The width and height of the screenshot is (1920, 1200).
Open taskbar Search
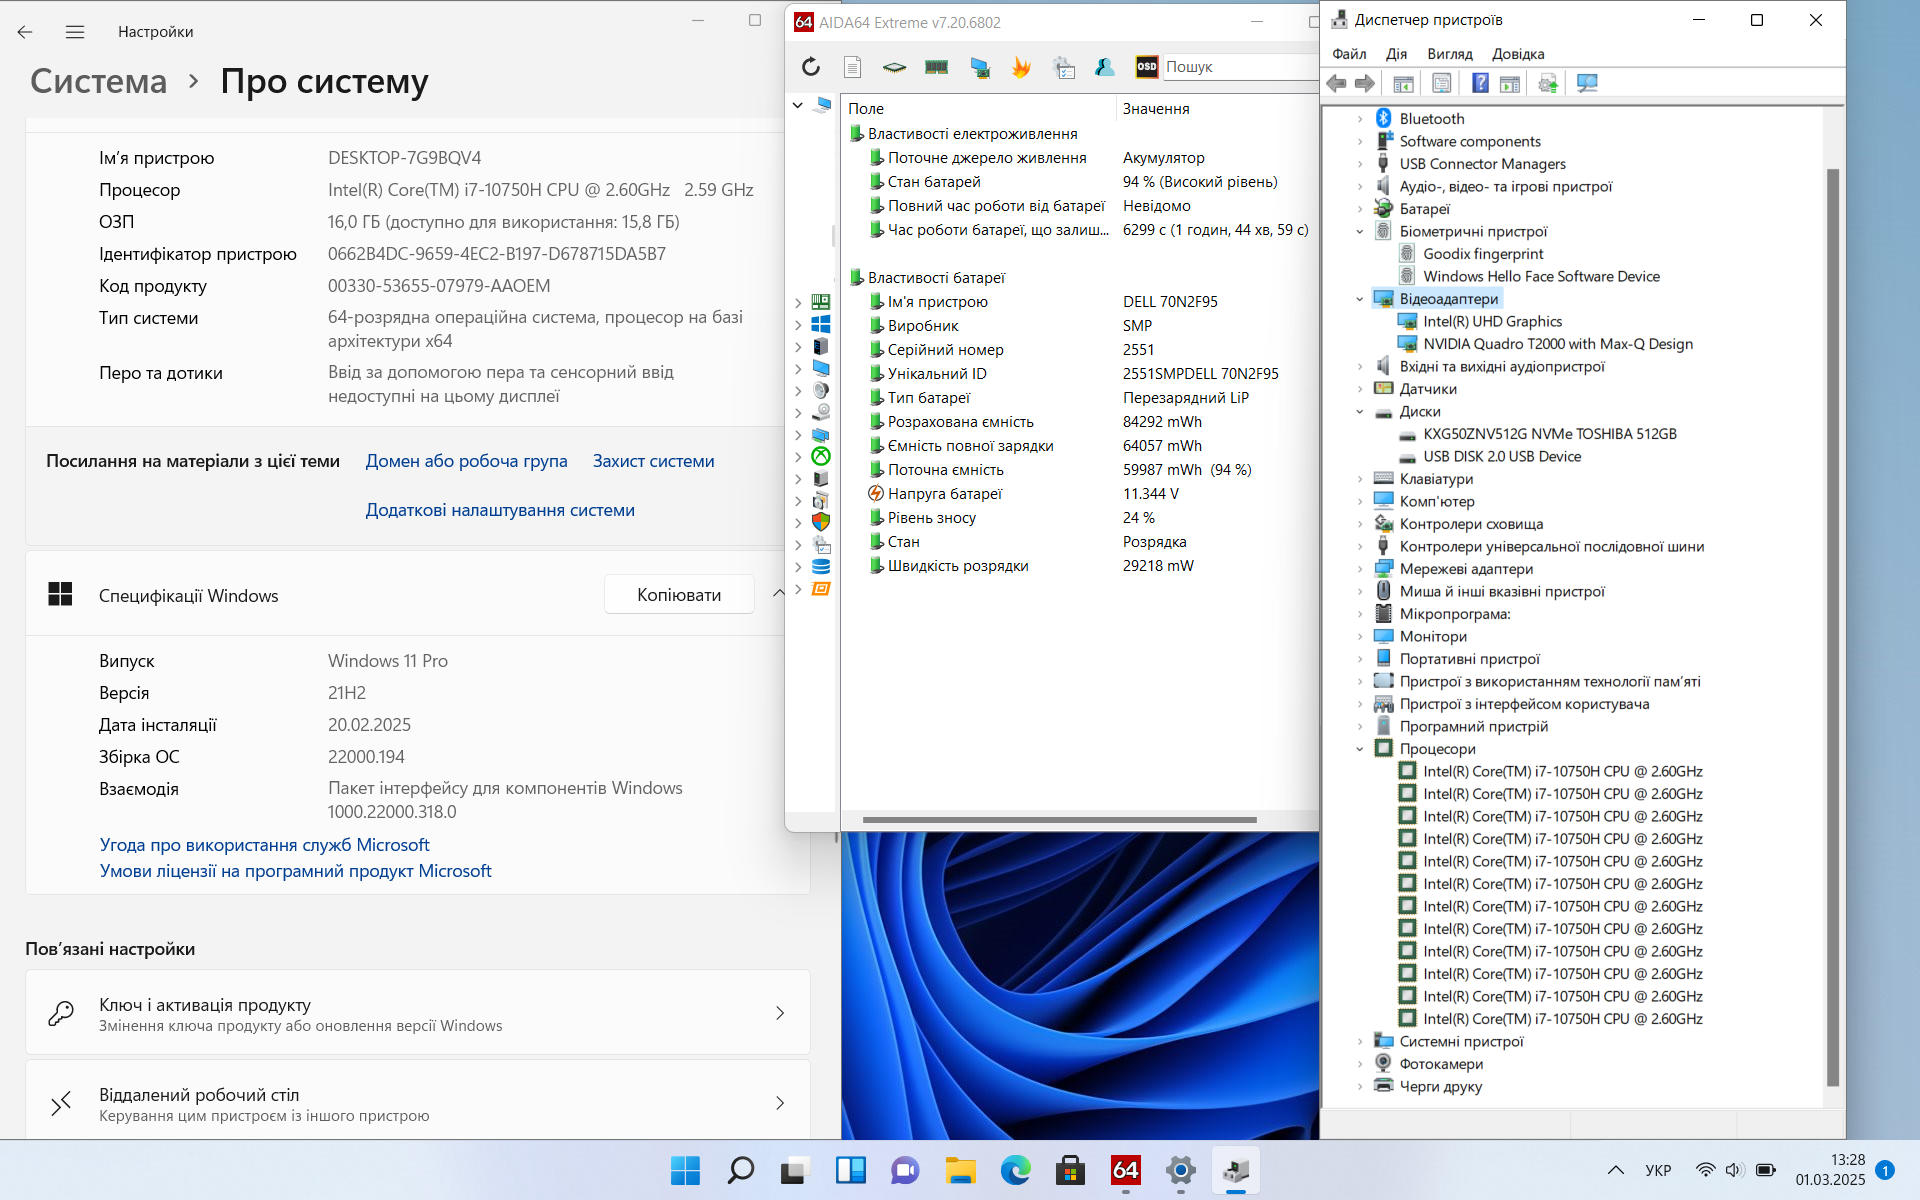[740, 1170]
